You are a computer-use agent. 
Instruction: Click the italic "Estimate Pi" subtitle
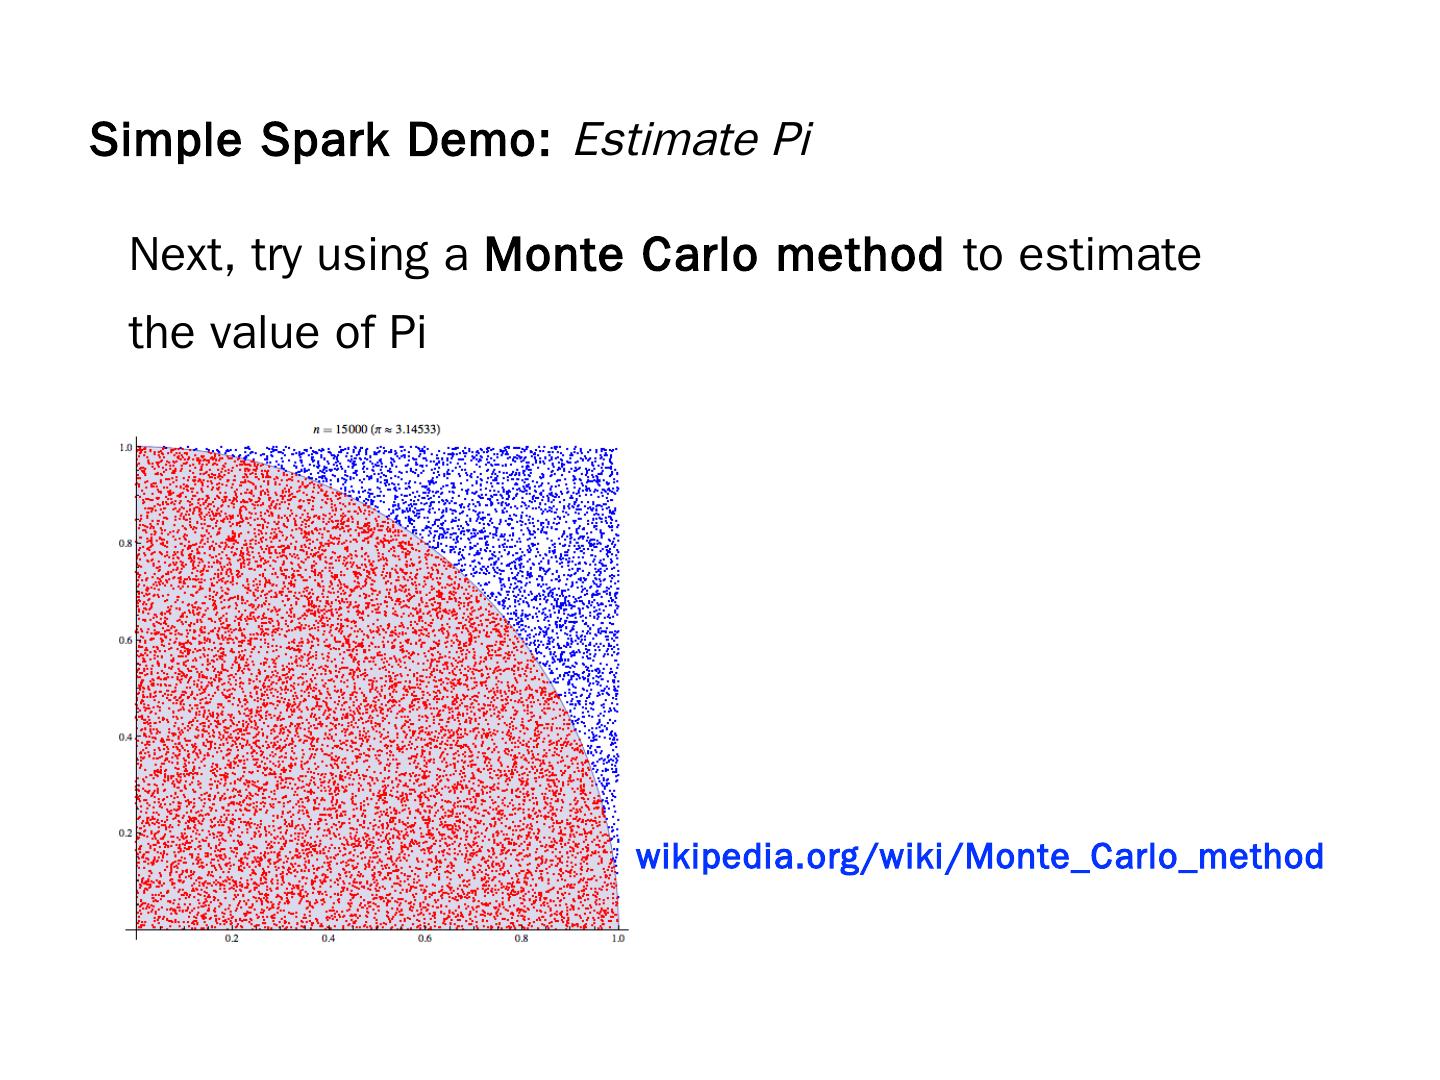pos(691,140)
